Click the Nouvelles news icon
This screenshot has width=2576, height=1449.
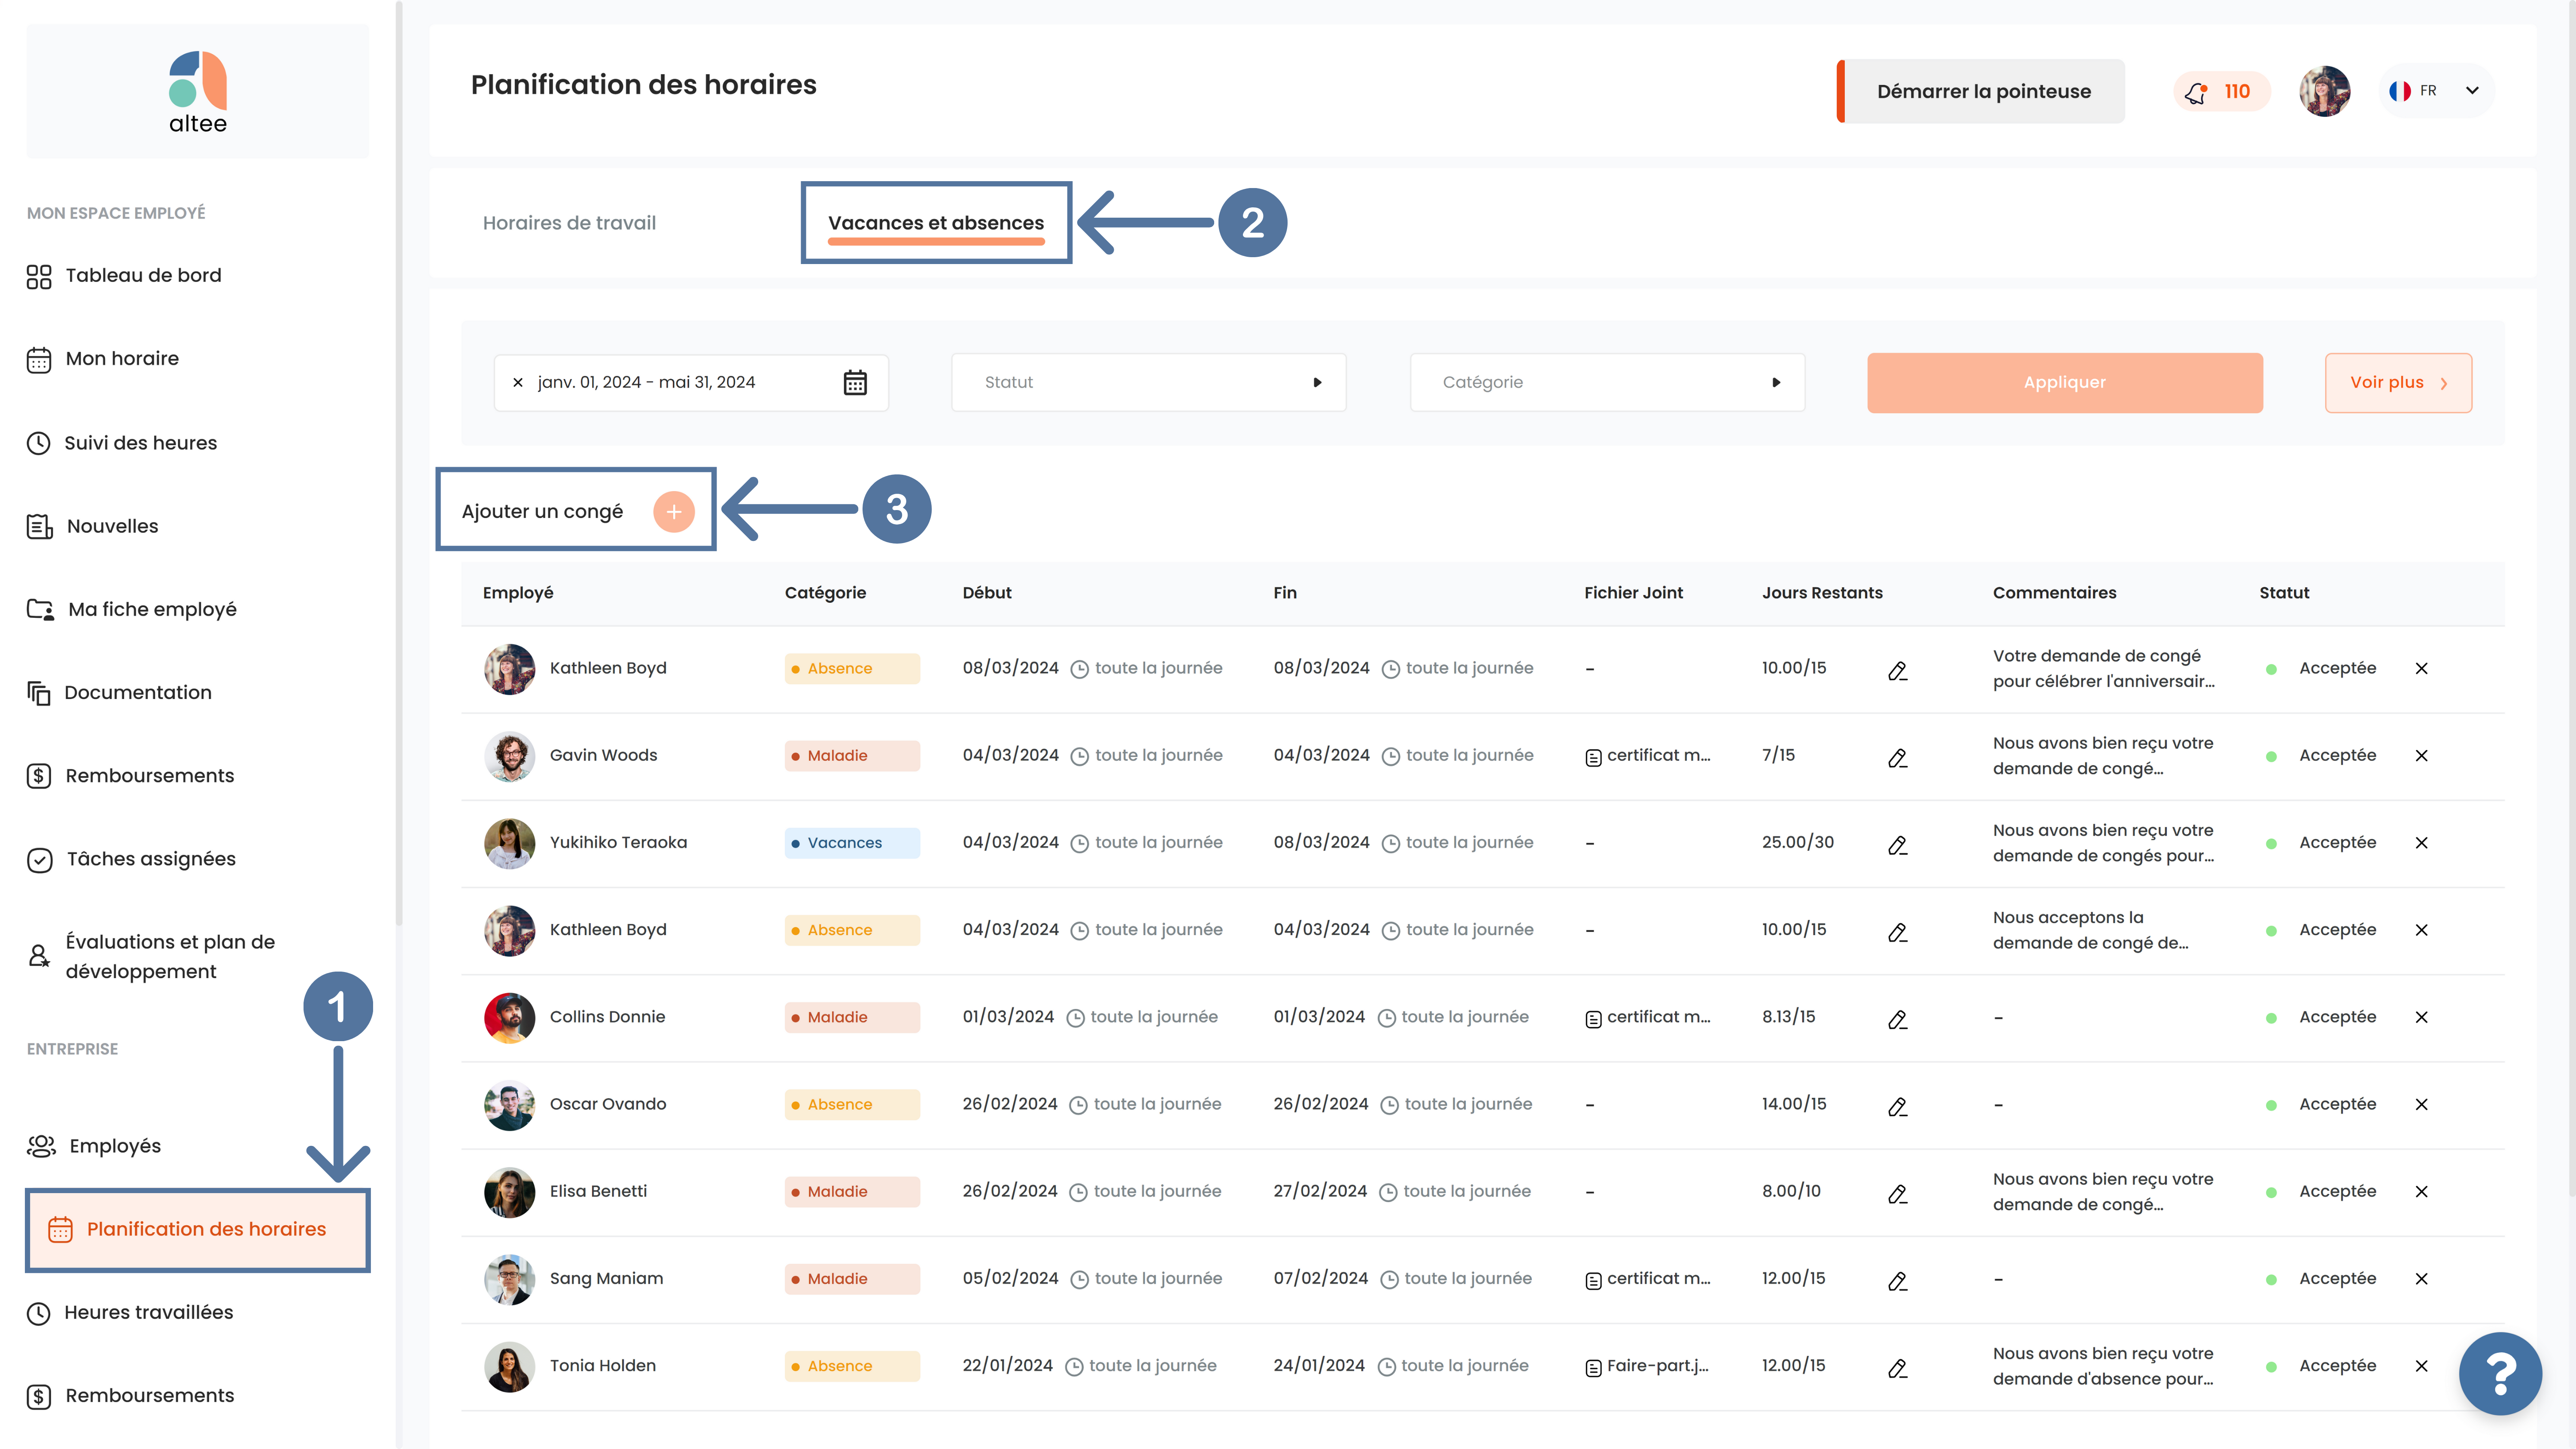(39, 526)
